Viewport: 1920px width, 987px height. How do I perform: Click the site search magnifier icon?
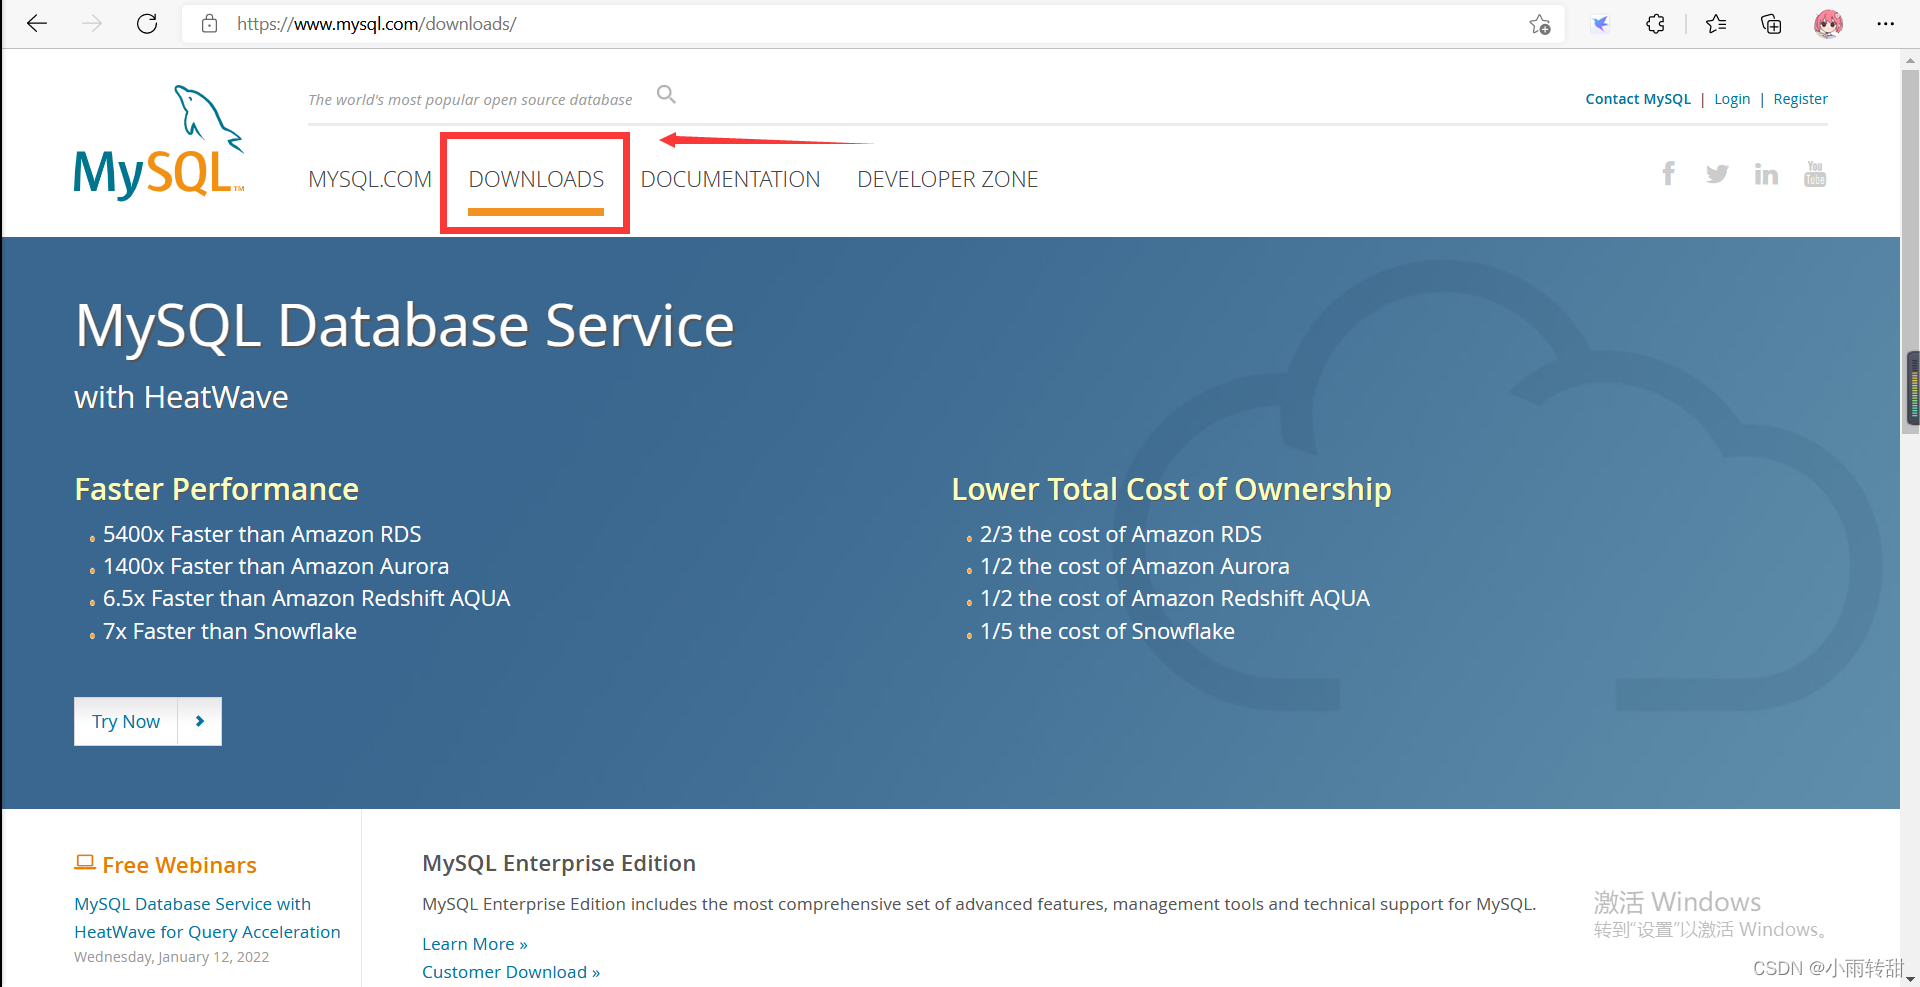tap(666, 95)
